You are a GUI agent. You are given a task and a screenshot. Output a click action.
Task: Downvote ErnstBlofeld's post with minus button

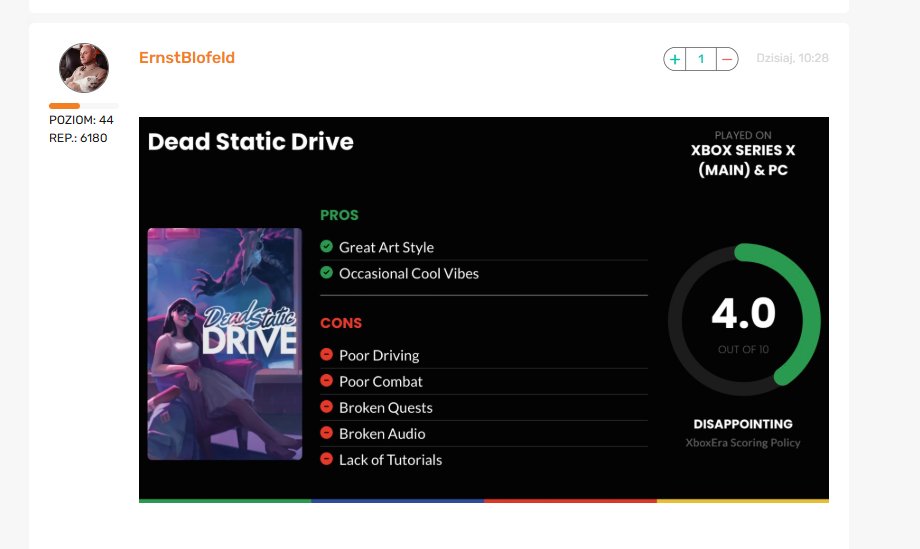727,59
